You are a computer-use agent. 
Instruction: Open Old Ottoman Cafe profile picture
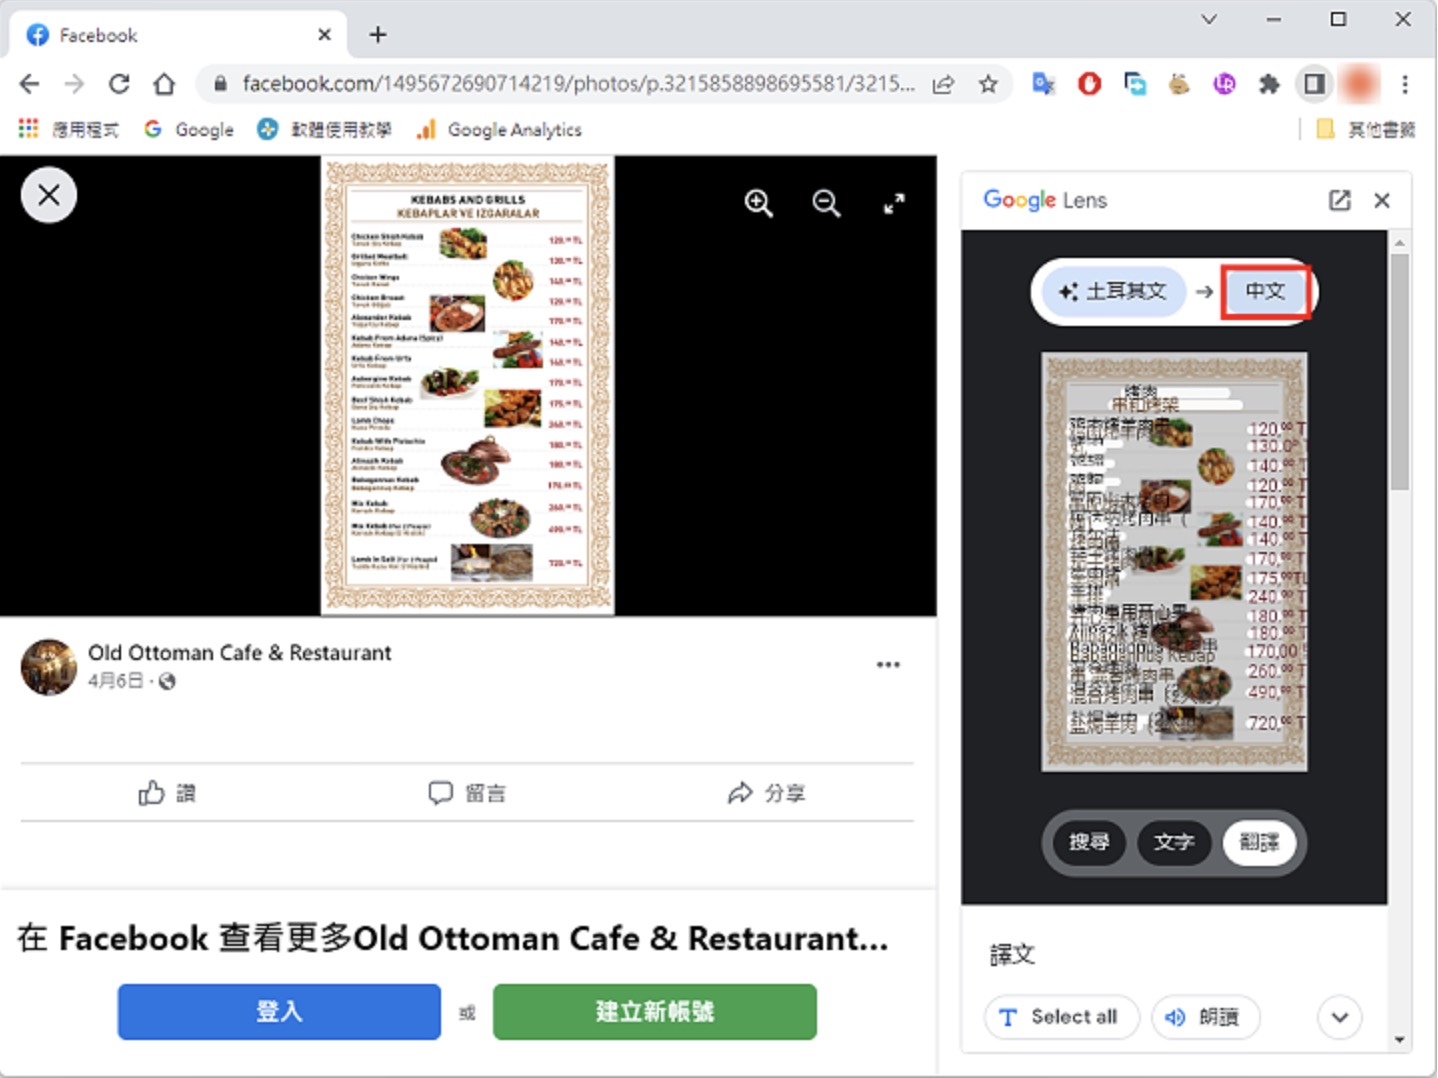point(49,667)
